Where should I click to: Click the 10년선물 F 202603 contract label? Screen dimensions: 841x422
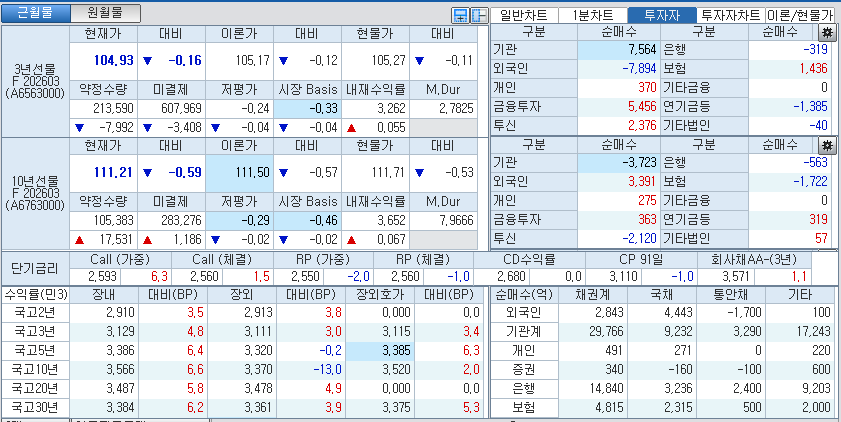pos(35,193)
